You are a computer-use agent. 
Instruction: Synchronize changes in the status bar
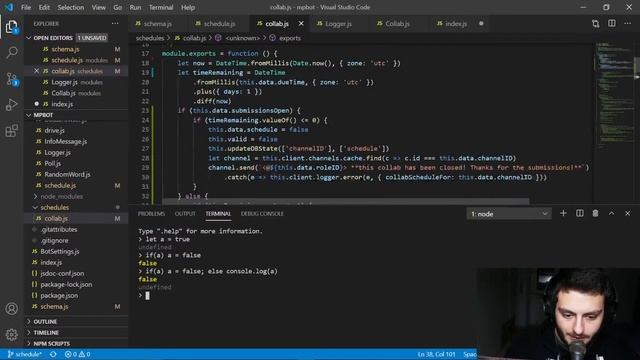[x=53, y=354]
